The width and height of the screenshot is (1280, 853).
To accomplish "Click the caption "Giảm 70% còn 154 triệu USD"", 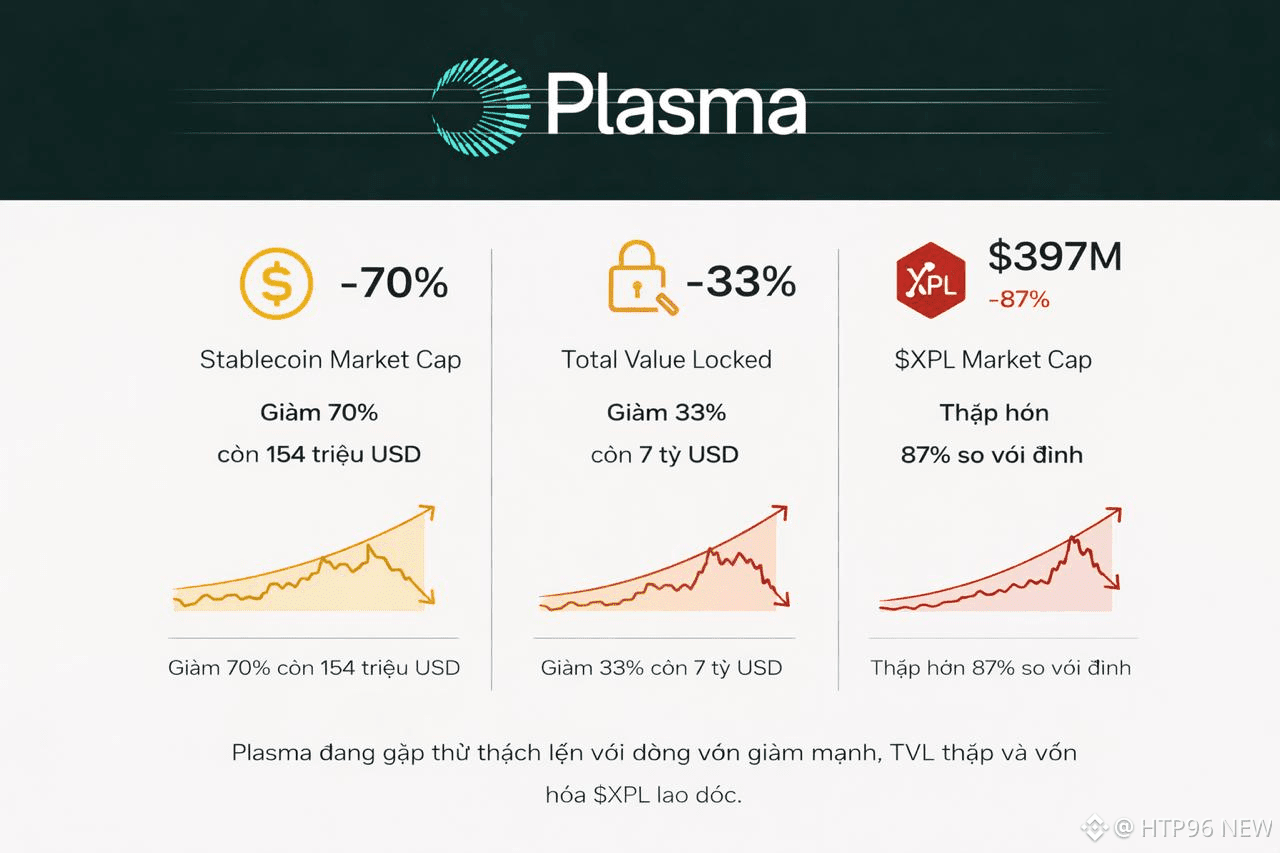I will click(314, 668).
